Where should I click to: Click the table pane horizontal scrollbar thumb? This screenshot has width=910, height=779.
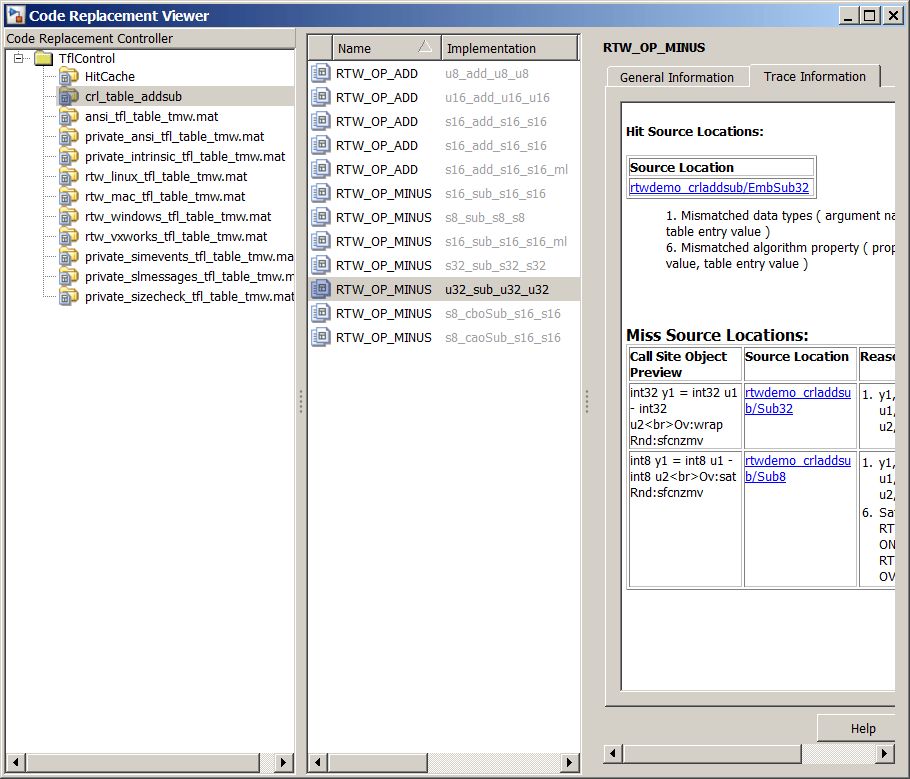[378, 762]
